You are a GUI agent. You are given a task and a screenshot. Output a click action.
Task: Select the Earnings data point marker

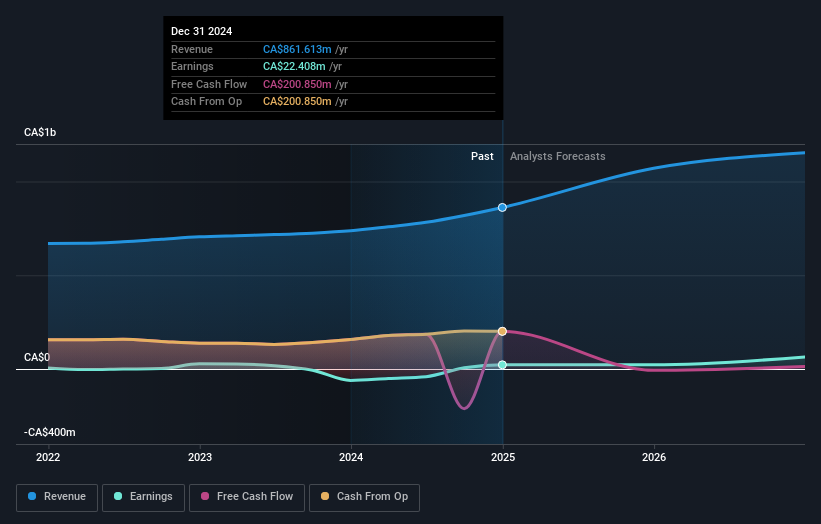[x=502, y=365]
